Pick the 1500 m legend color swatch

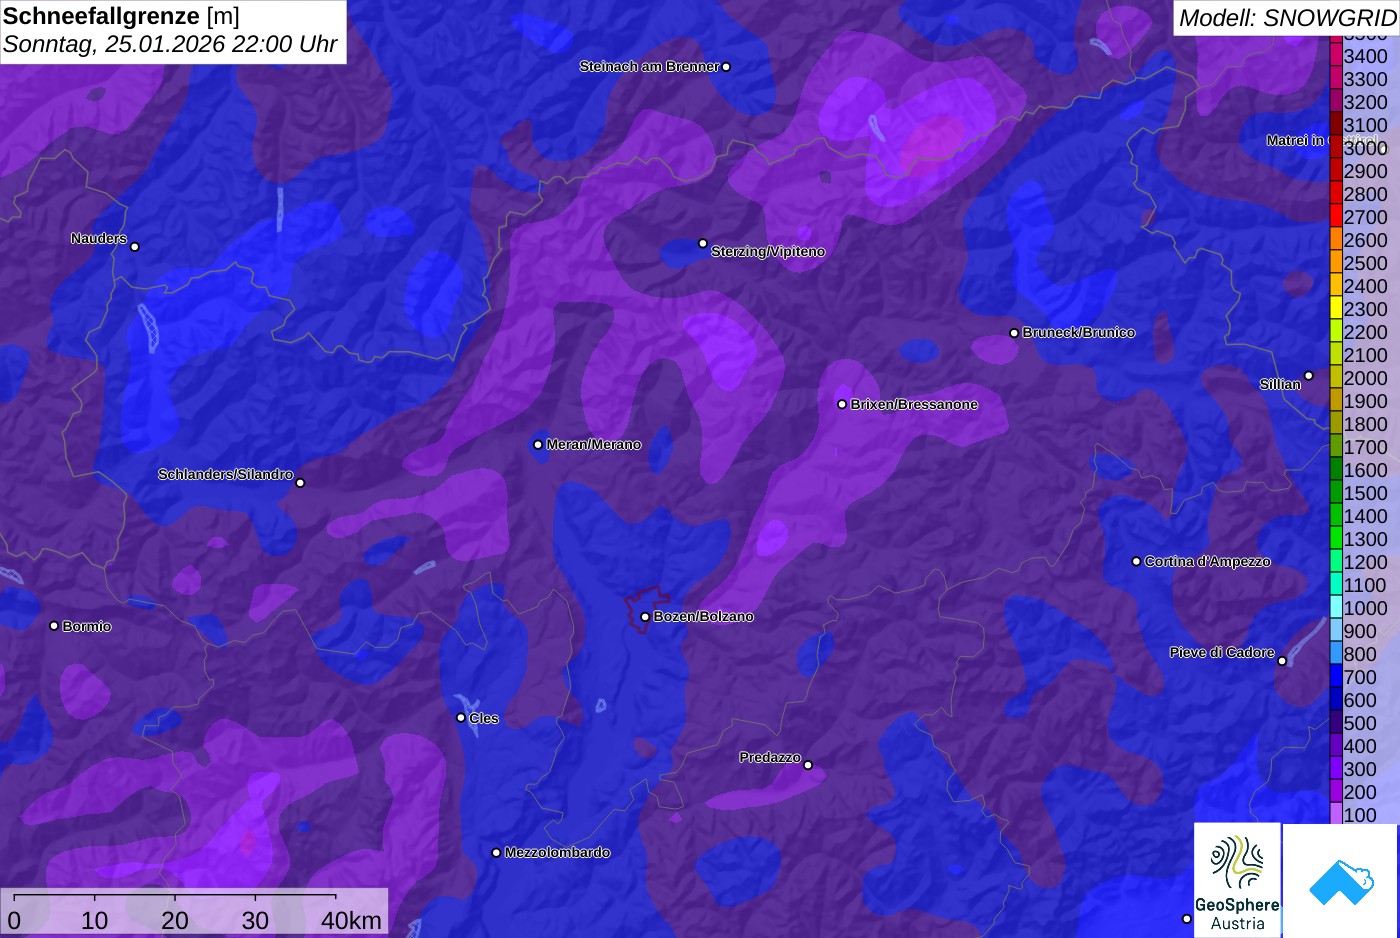(x=1336, y=493)
